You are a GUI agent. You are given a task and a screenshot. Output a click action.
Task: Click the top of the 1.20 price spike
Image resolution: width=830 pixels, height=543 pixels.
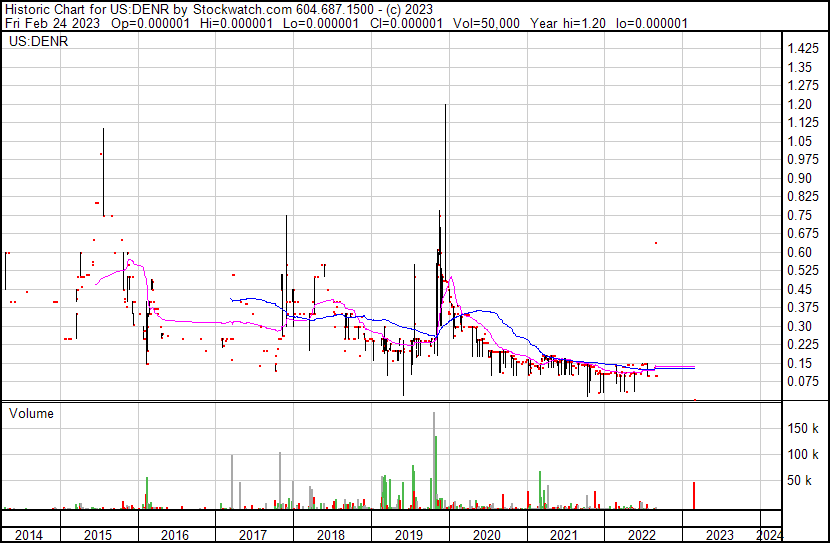pyautogui.click(x=444, y=106)
